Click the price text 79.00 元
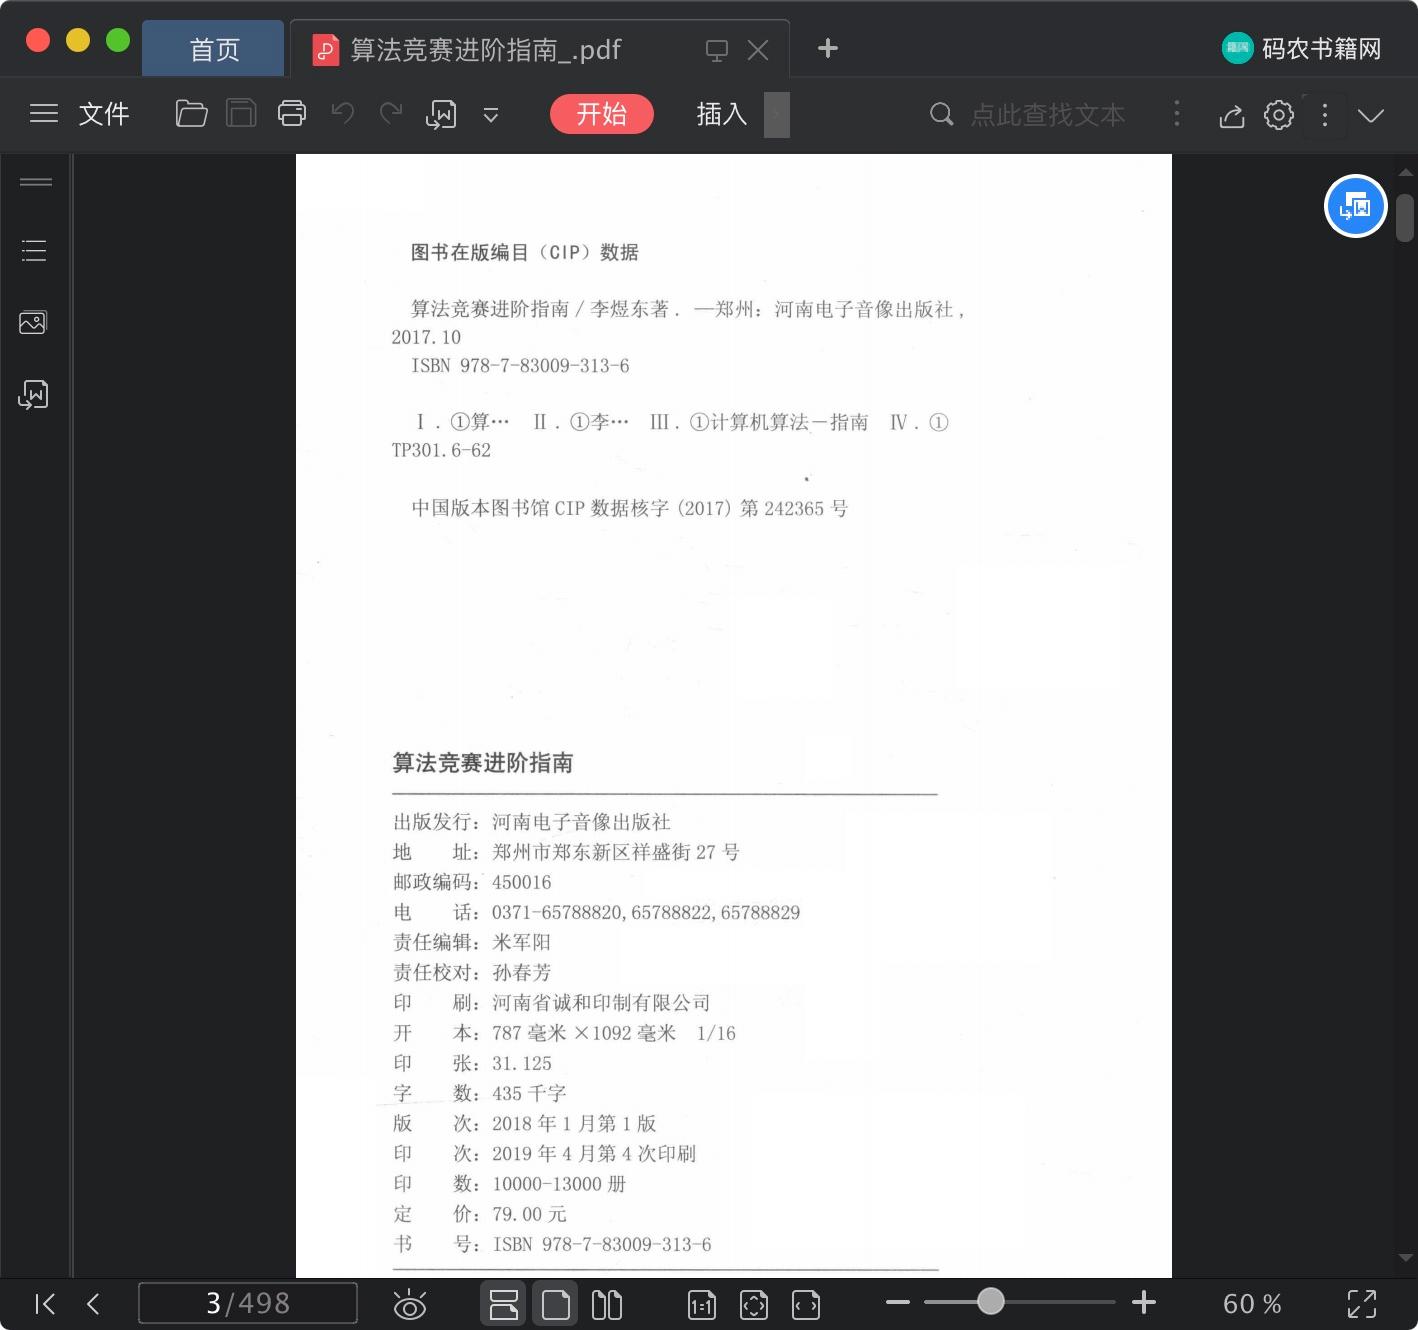1418x1330 pixels. point(529,1214)
